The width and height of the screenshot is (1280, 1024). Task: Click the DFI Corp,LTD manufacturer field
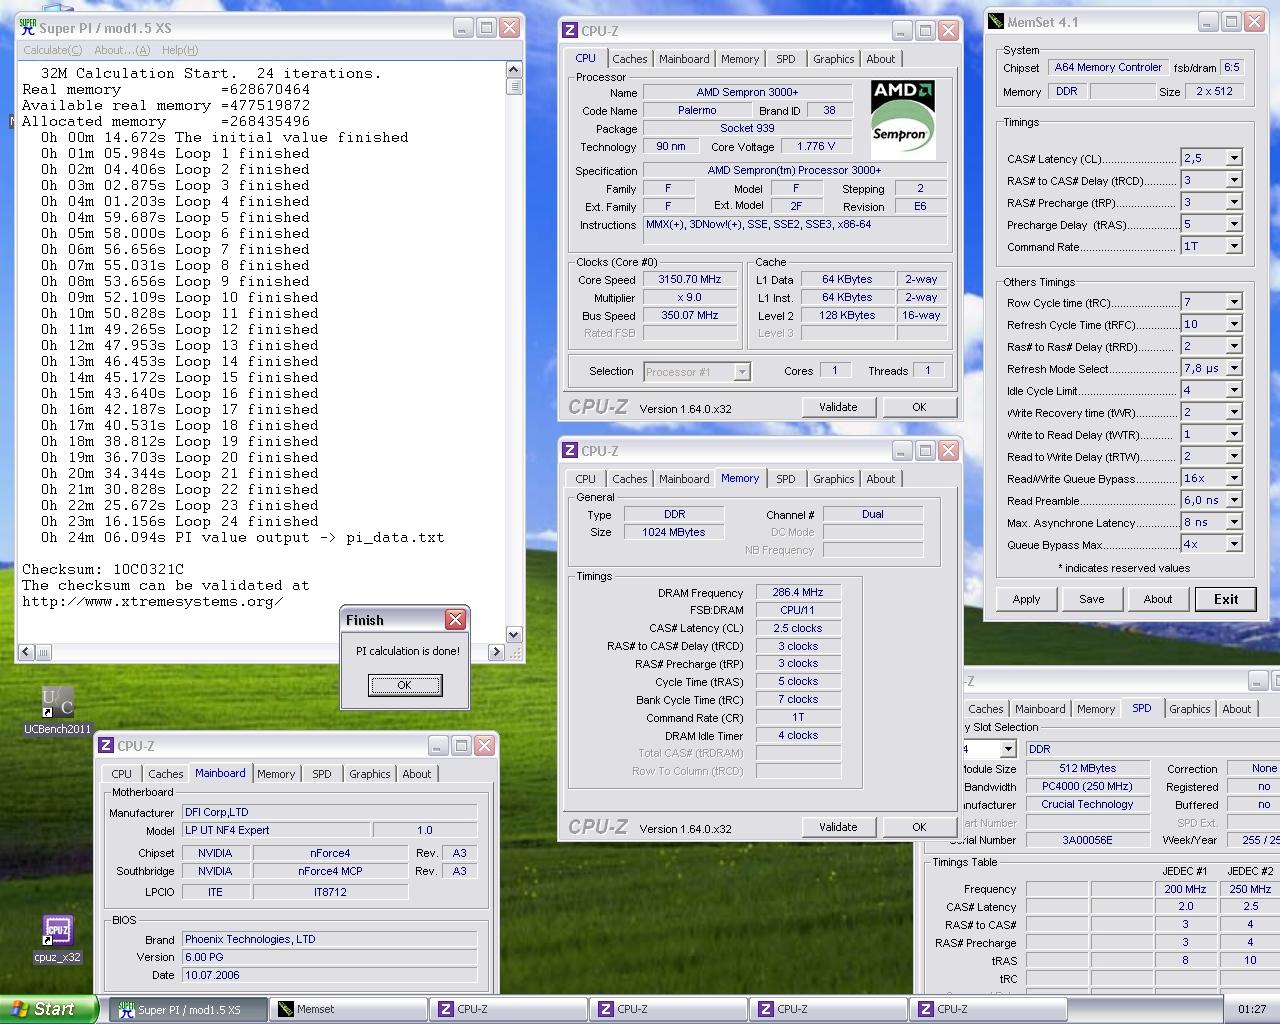329,812
